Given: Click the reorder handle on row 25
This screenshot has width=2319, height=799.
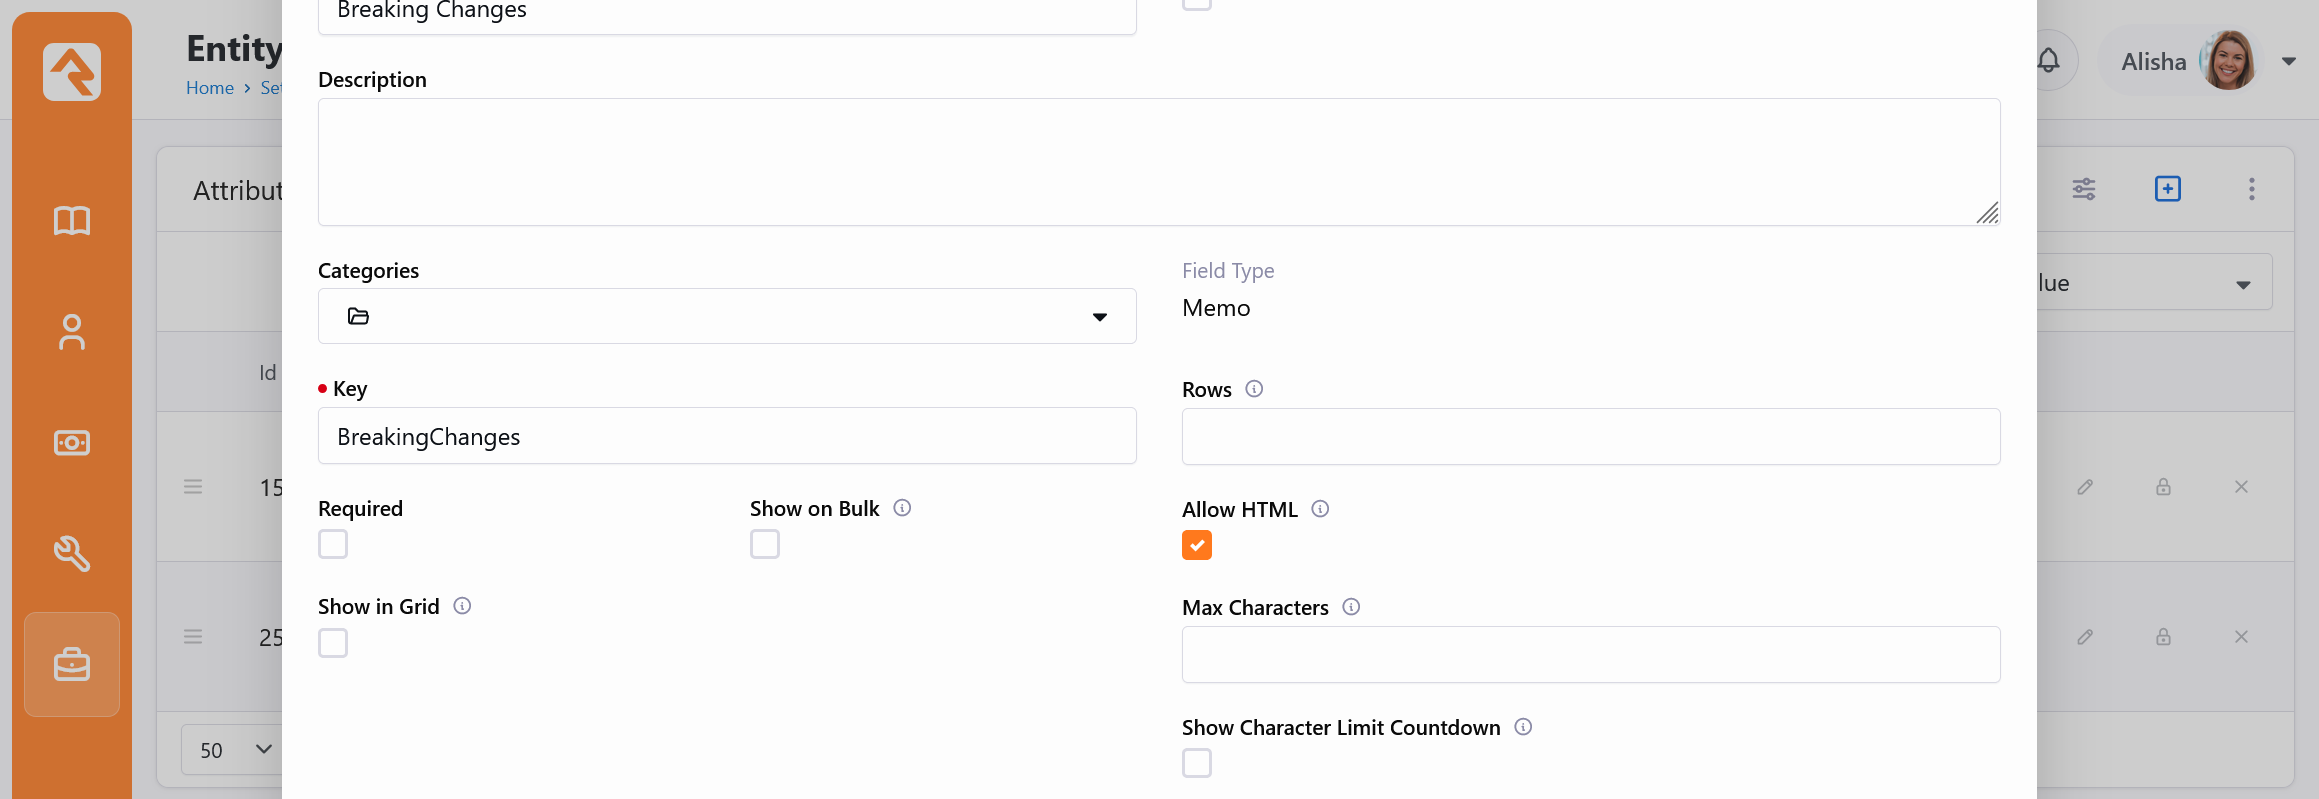Looking at the screenshot, I should 193,637.
